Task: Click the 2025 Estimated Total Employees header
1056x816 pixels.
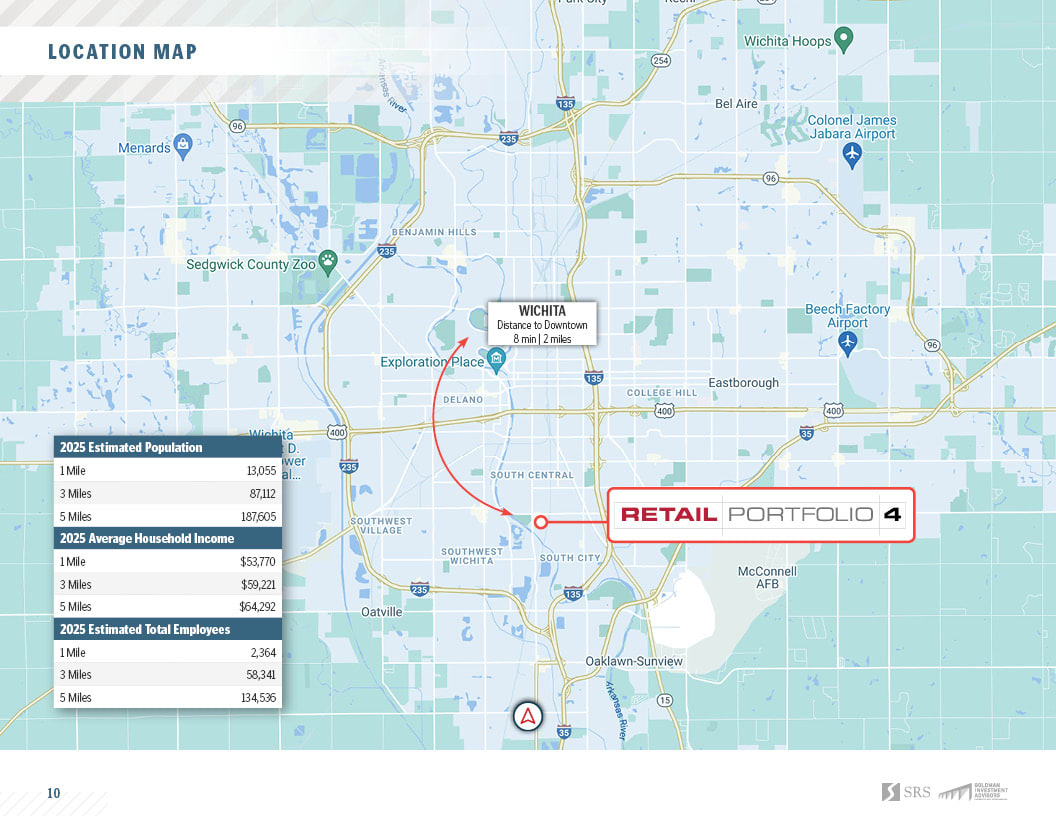Action: tap(168, 629)
